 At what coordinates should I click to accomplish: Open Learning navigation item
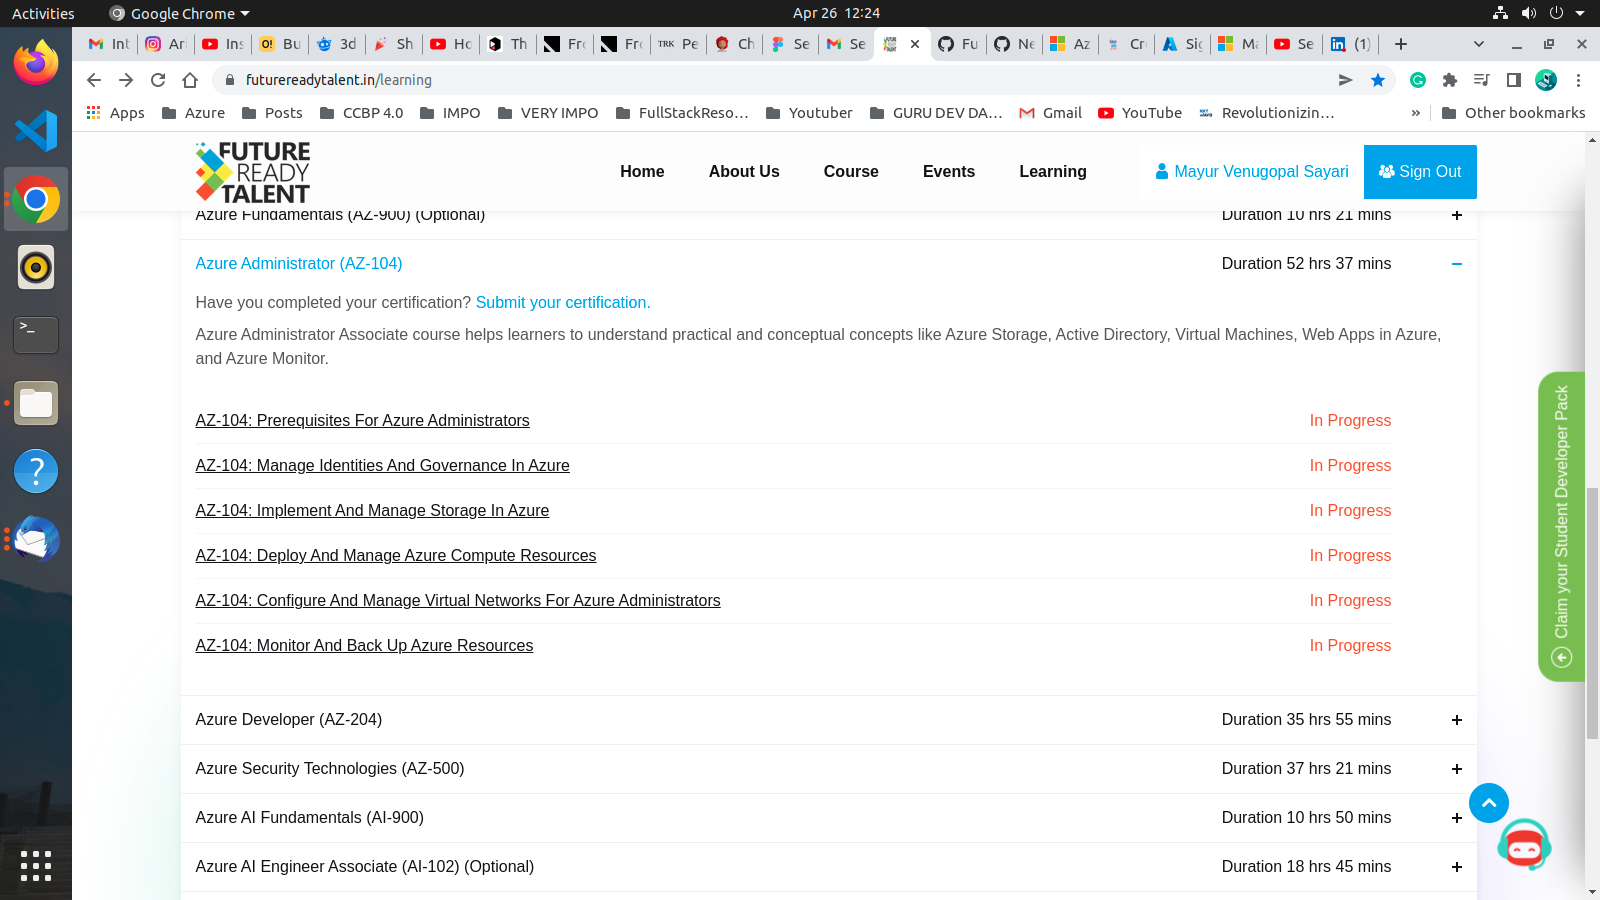(1053, 171)
